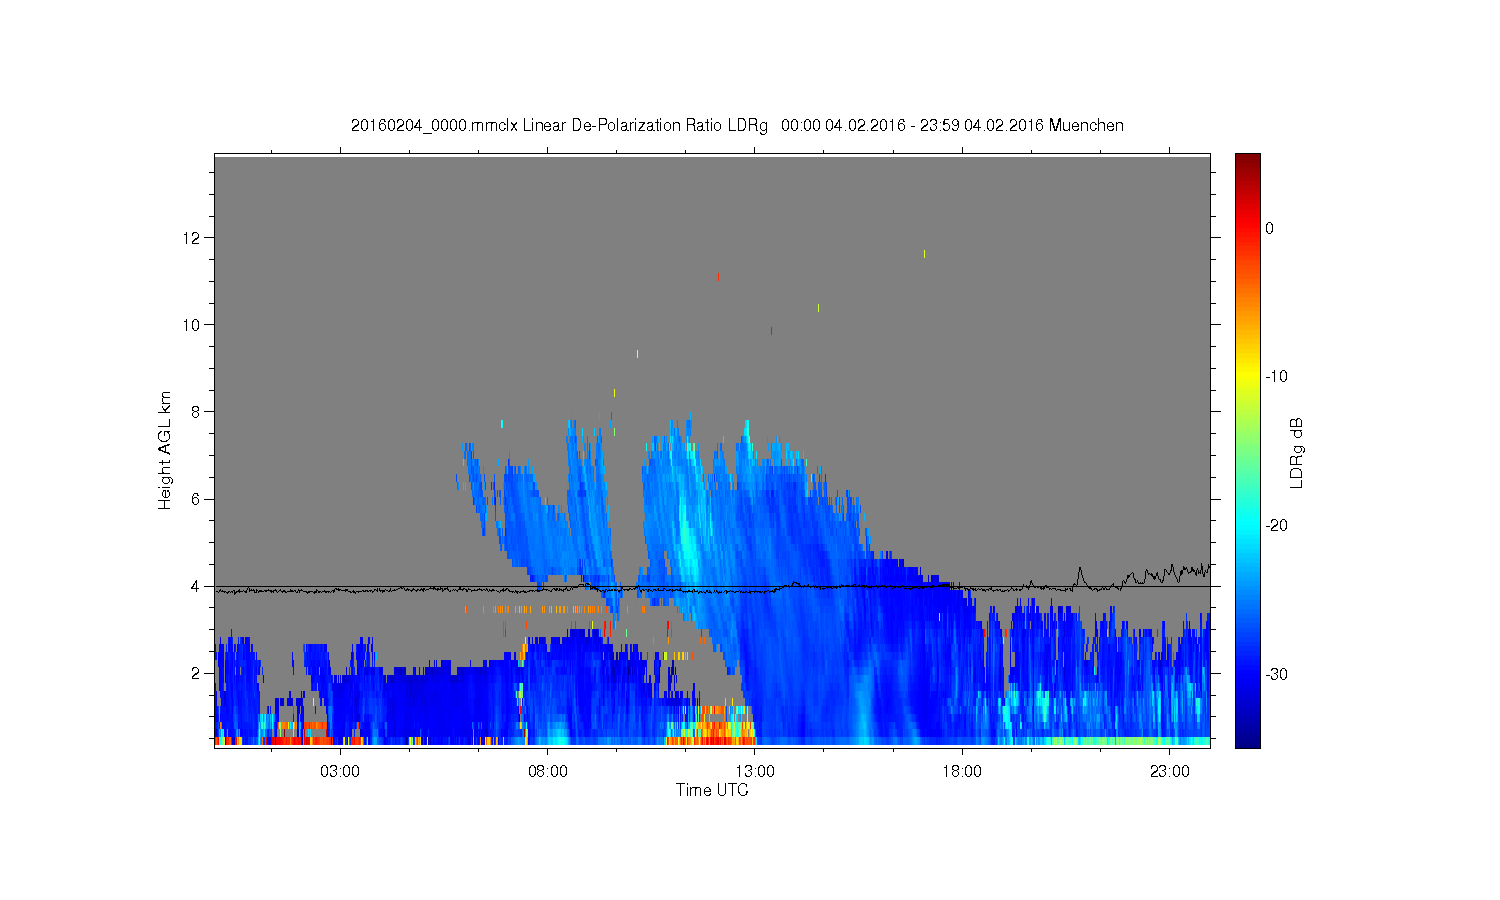Click the 08:00 time tick label
1500x900 pixels.
(548, 772)
